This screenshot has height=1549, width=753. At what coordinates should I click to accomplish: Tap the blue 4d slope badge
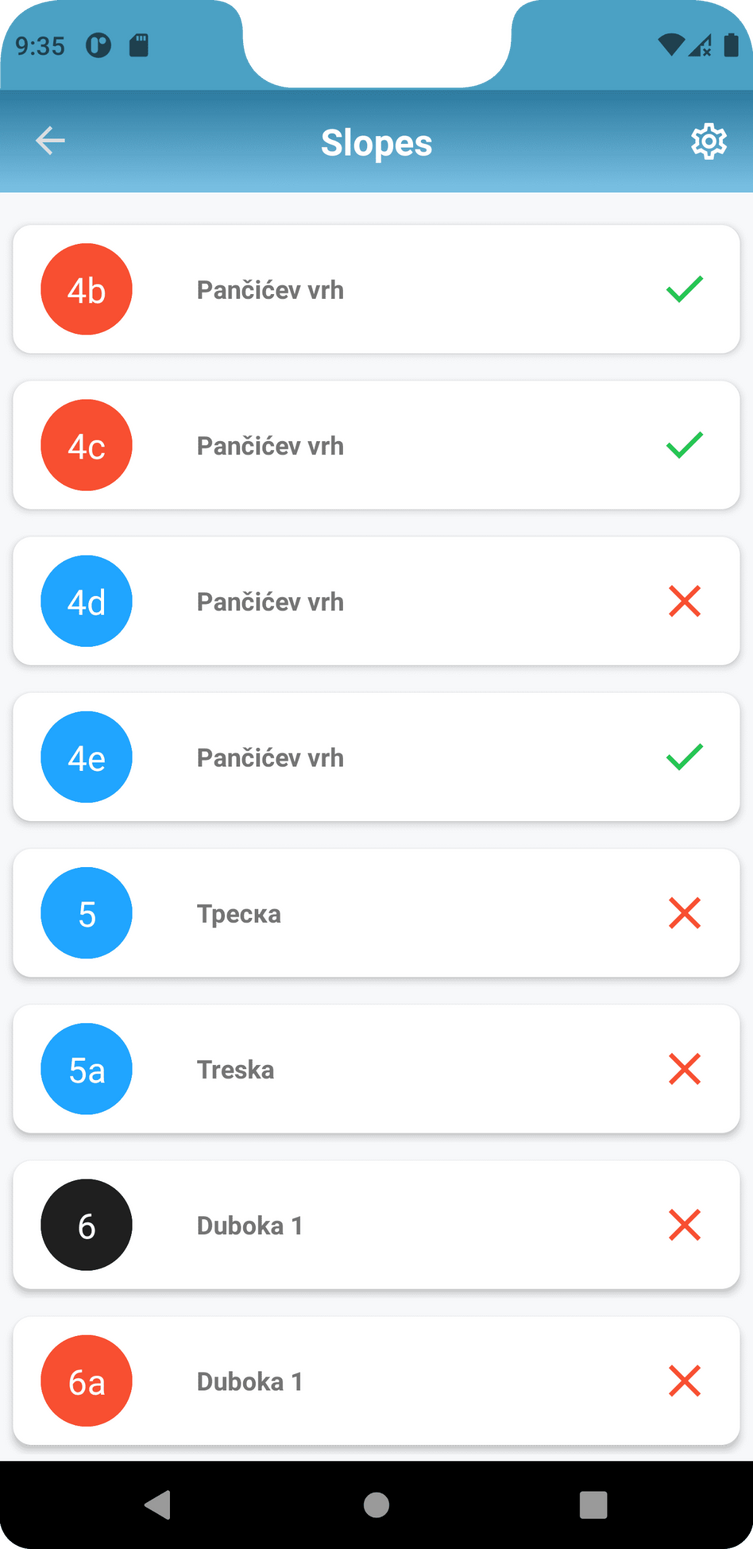point(86,601)
